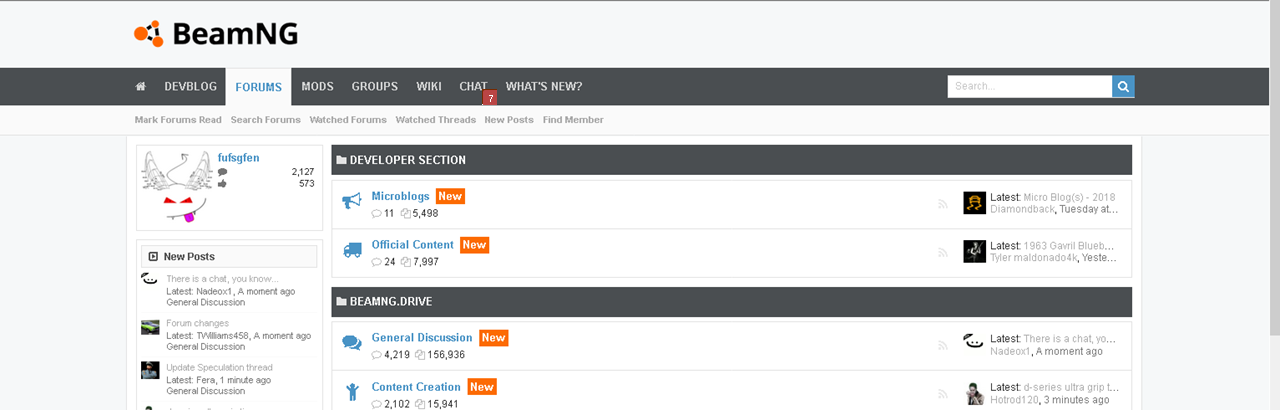The width and height of the screenshot is (1280, 410).
Task: Open the CHAT tab
Action: (x=473, y=87)
